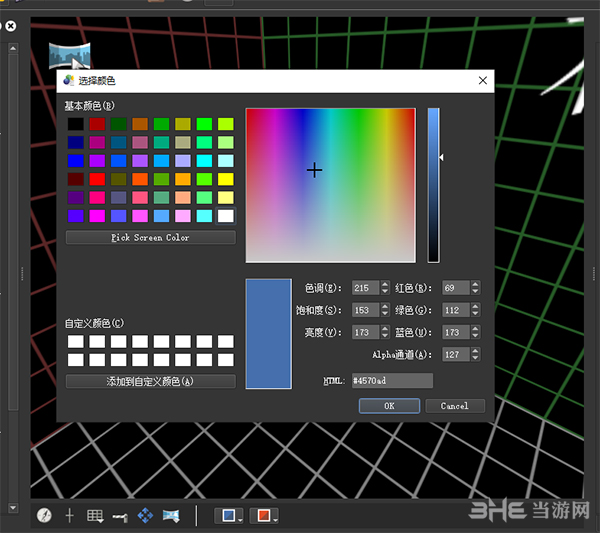This screenshot has width=600, height=533.
Task: Decrease red value with 红色 down arrow
Action: tap(475, 291)
